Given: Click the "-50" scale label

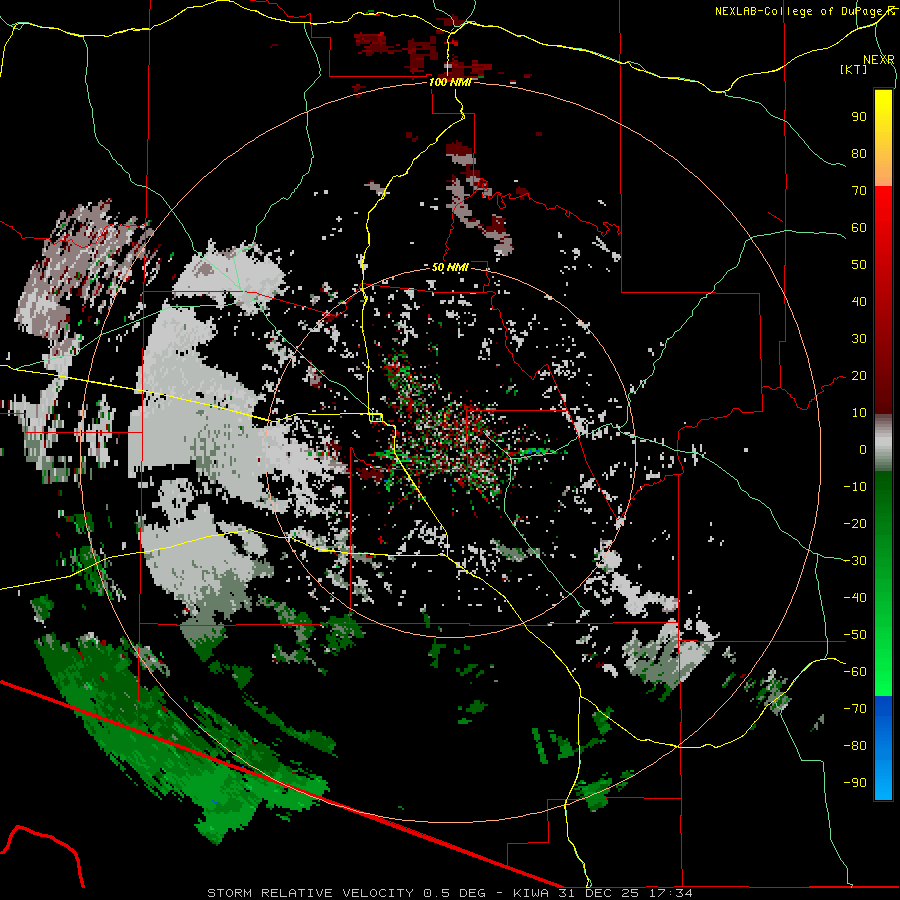Looking at the screenshot, I should coord(855,635).
